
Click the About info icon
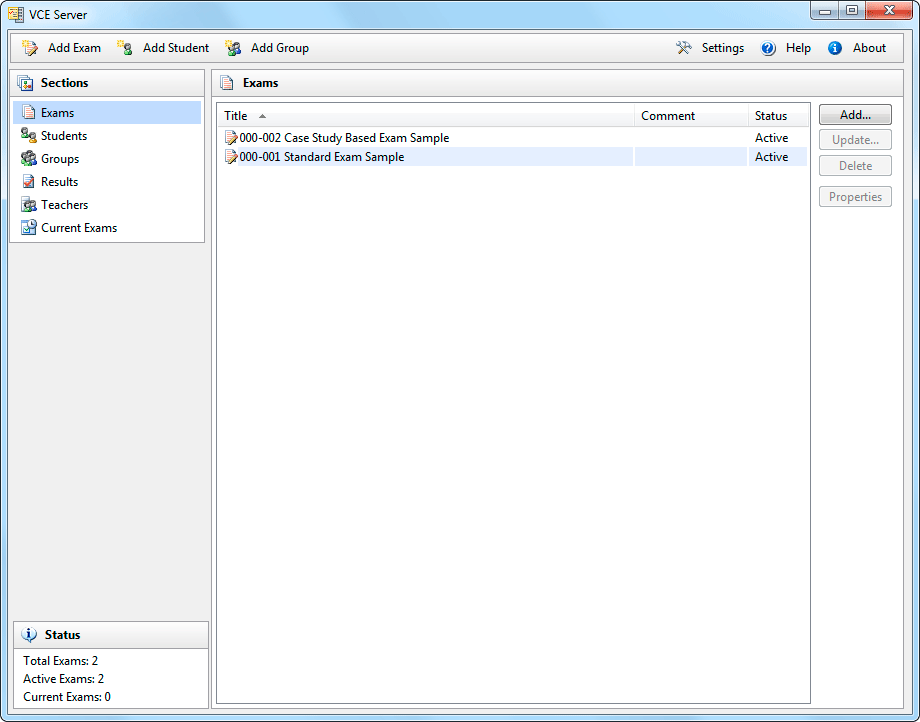click(x=835, y=48)
